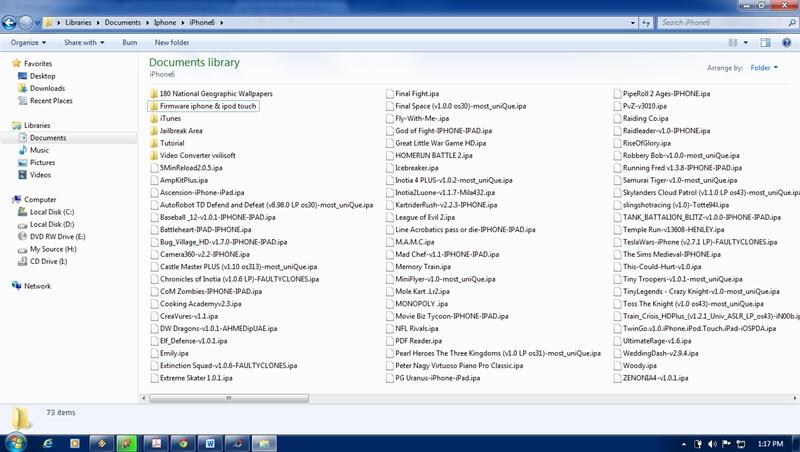Screen dimensions: 800x452
Task: Select the Video Converter xilisoft folder
Action: point(197,155)
